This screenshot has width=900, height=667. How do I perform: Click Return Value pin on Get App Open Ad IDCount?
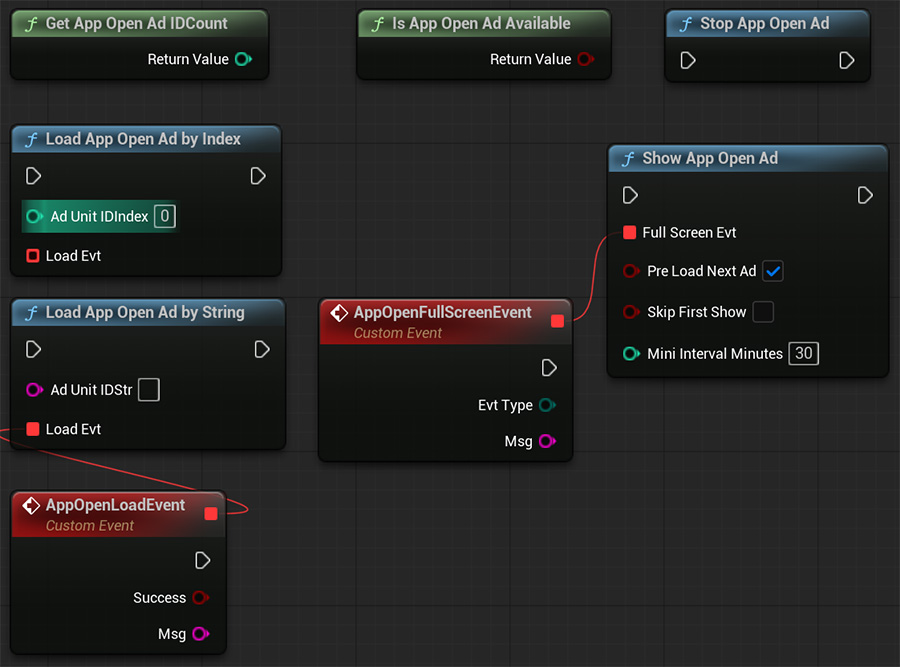(243, 59)
